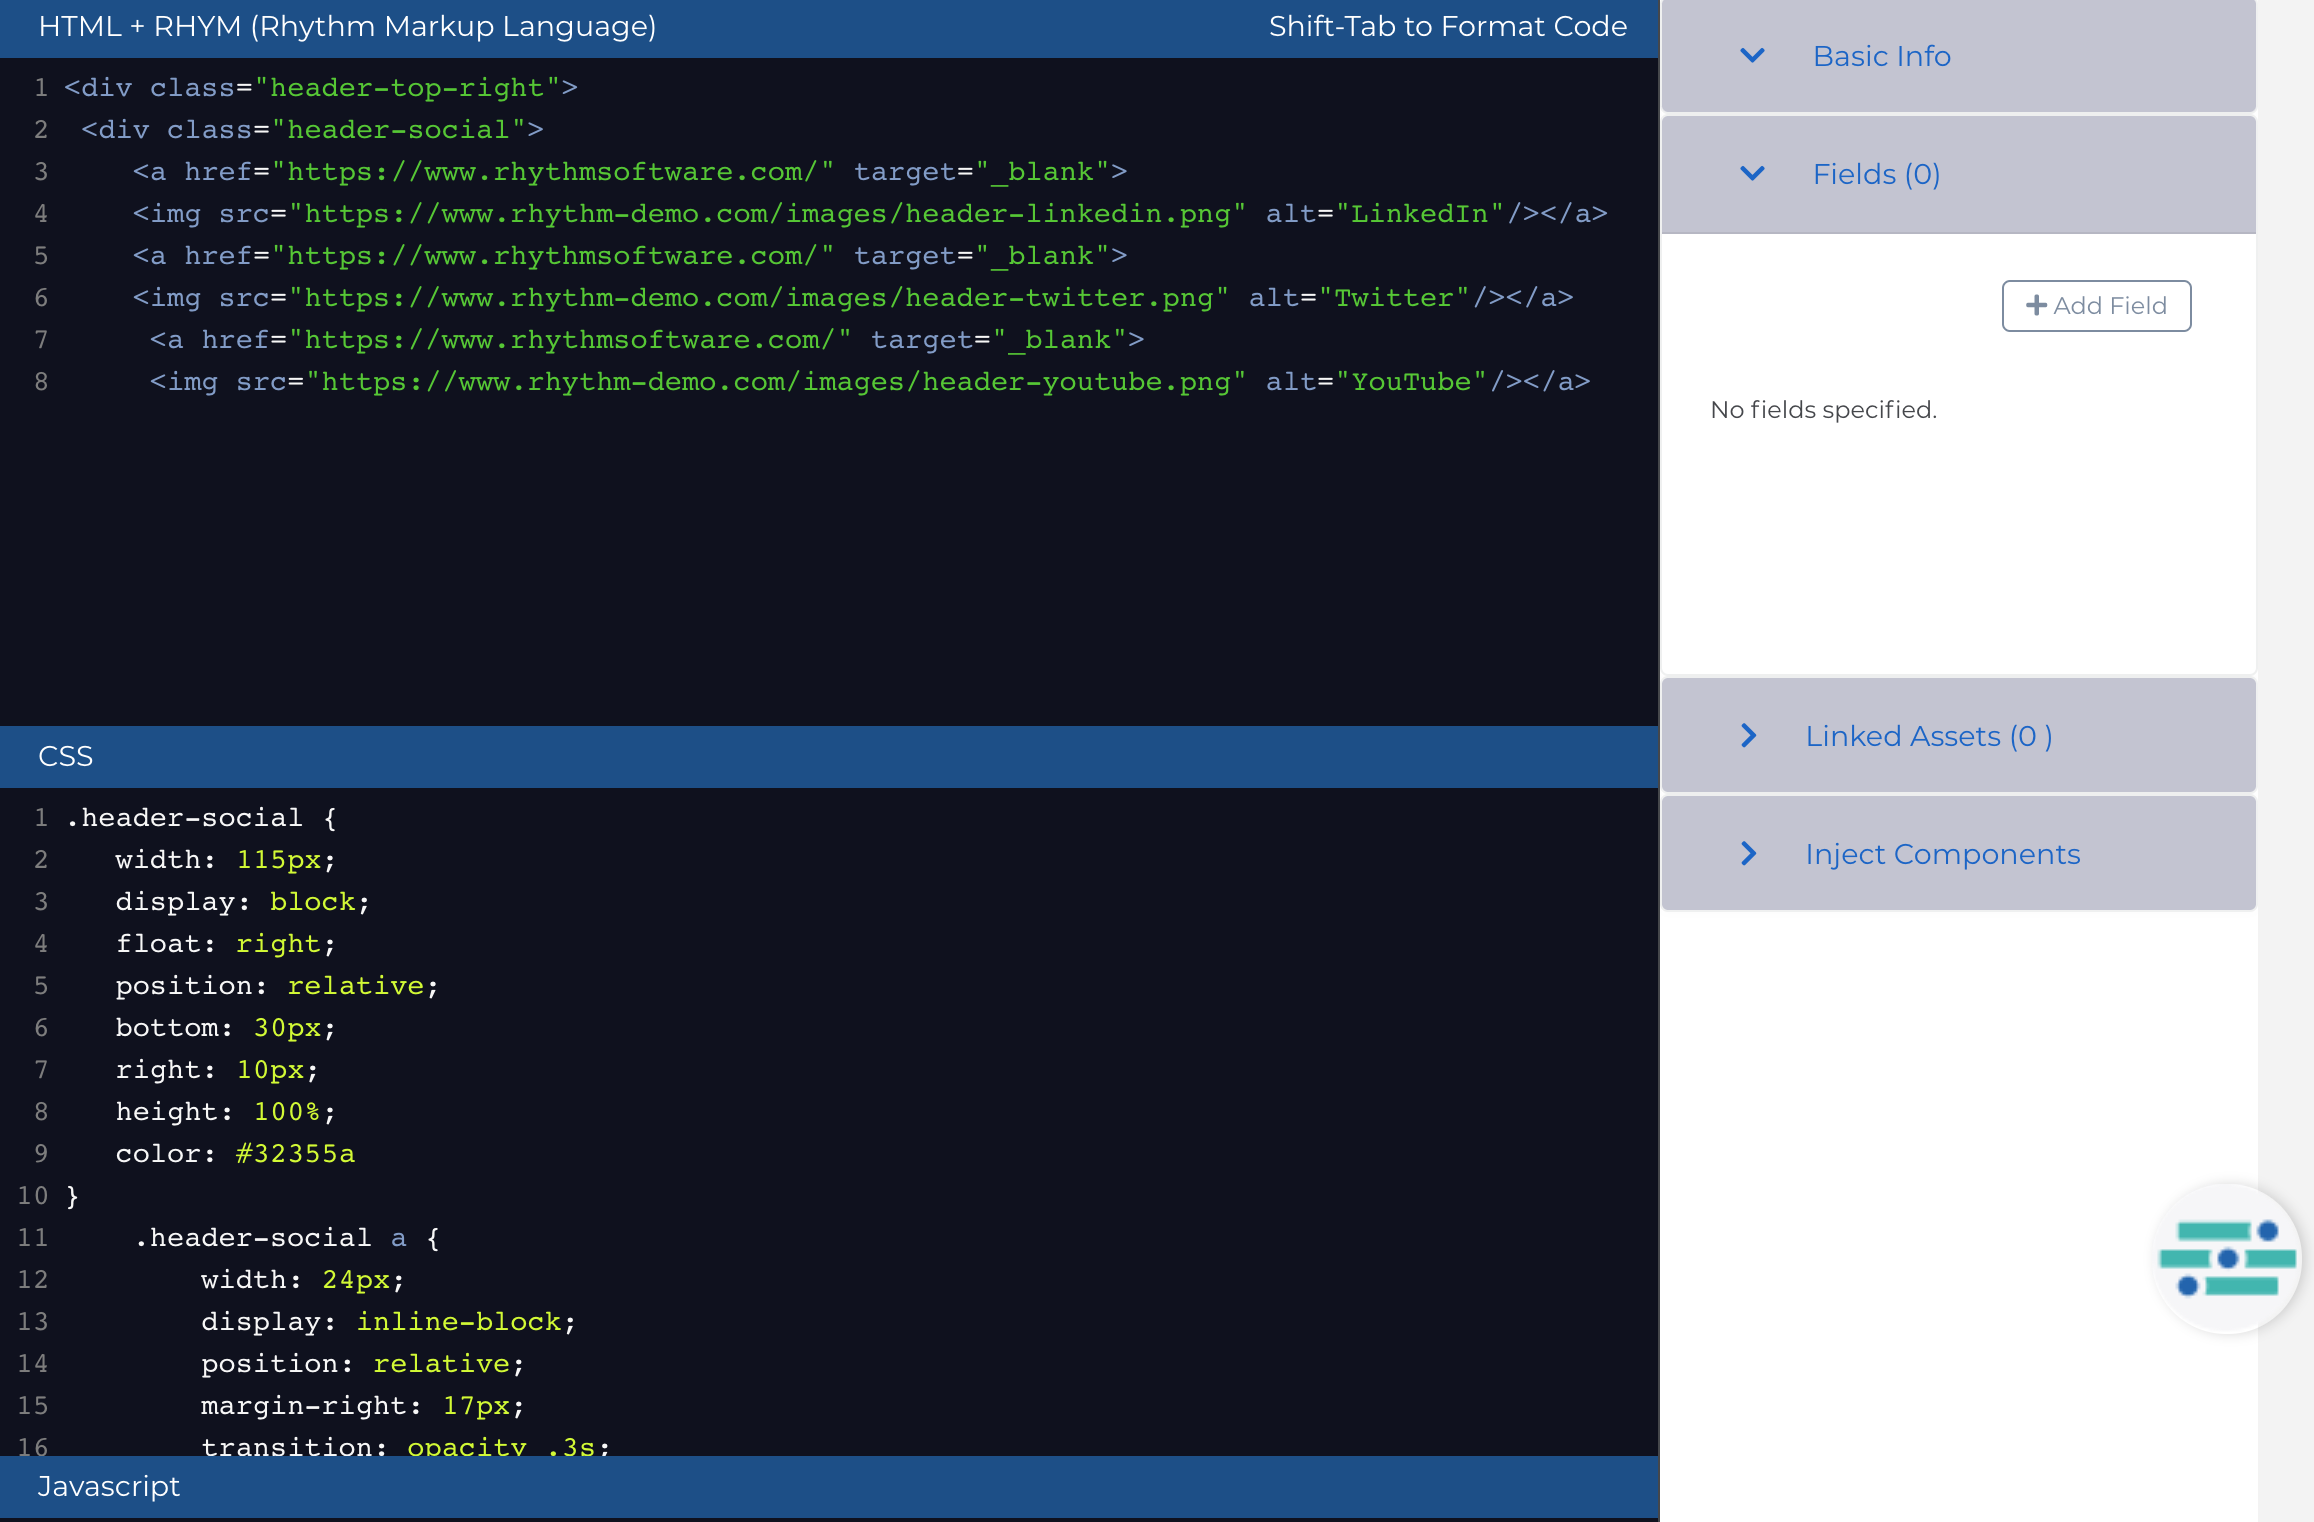Click HTML line with header-social div
This screenshot has width=2314, height=1522.
point(312,130)
